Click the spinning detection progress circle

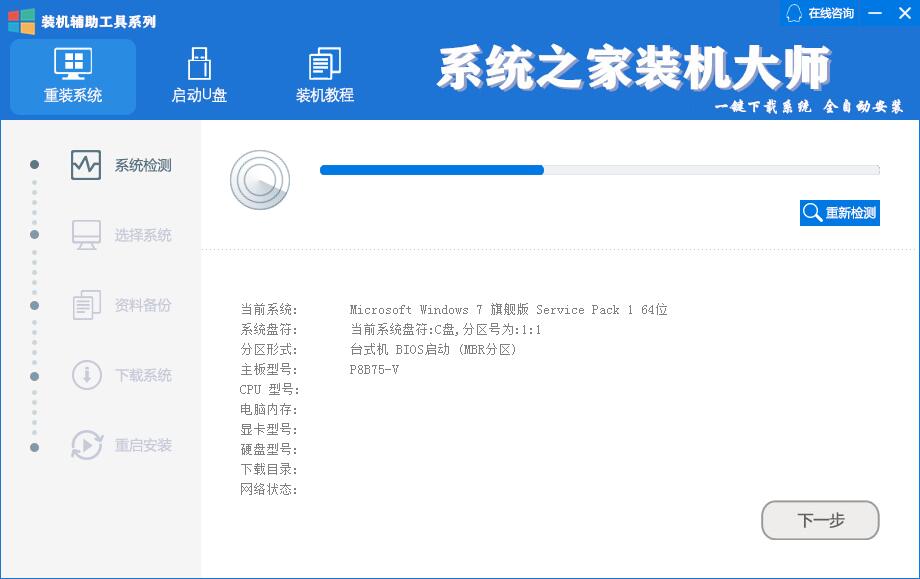click(x=260, y=180)
